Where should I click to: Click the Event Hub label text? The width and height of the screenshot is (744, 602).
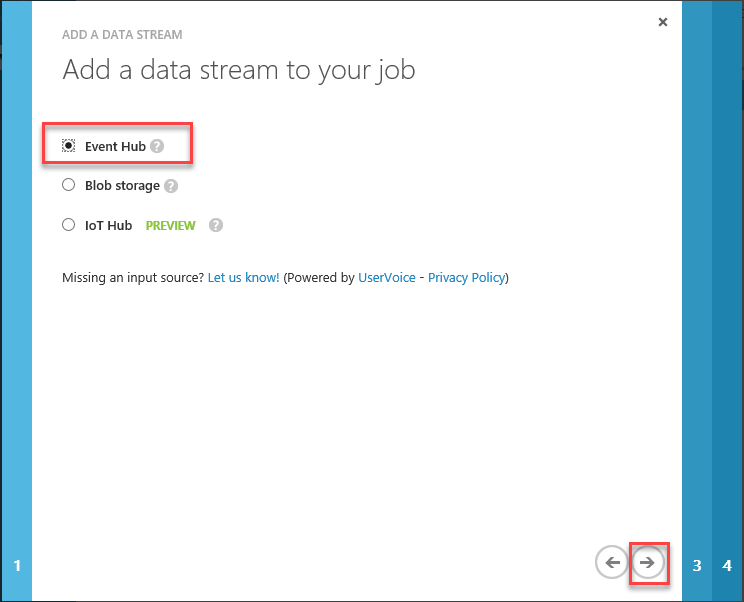tap(115, 147)
